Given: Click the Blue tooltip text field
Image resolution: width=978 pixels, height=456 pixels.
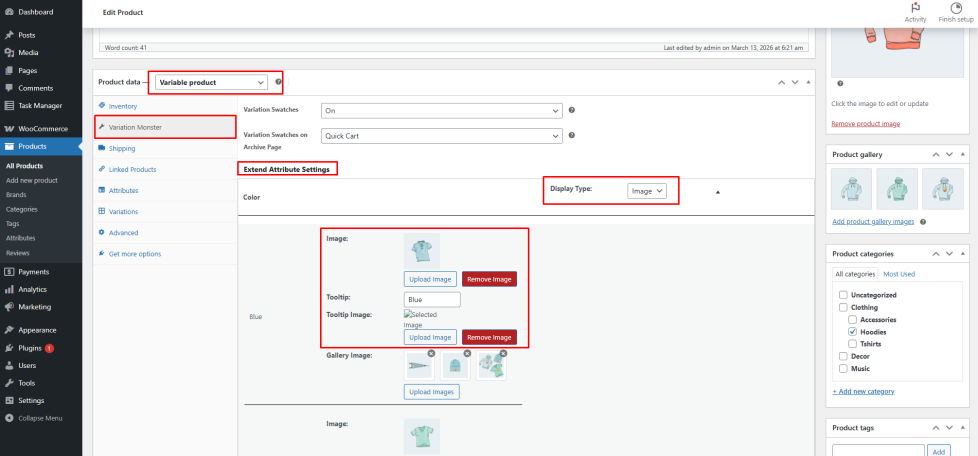Looking at the screenshot, I should 432,299.
